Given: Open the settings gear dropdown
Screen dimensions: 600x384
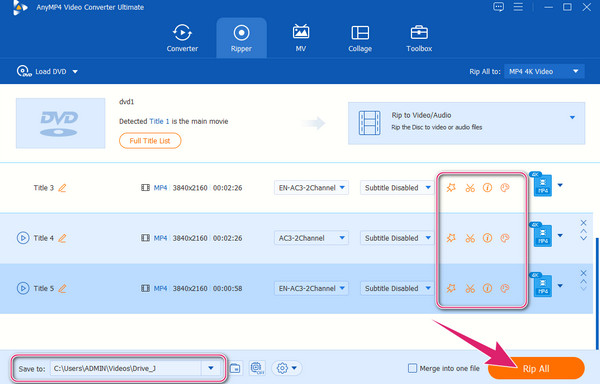Looking at the screenshot, I should (287, 368).
